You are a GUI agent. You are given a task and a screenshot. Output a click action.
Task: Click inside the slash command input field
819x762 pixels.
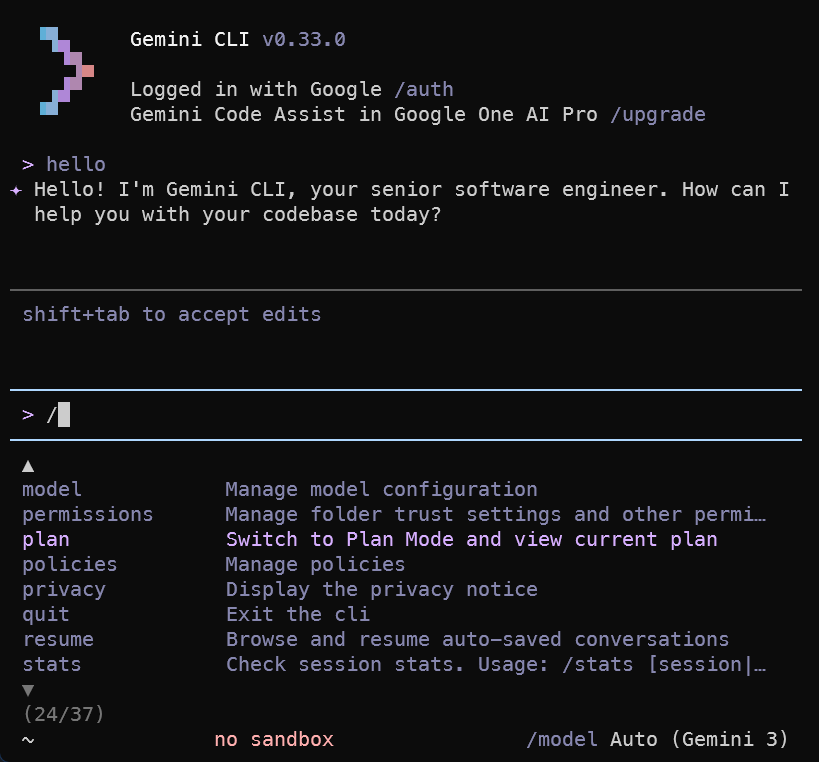coord(400,414)
